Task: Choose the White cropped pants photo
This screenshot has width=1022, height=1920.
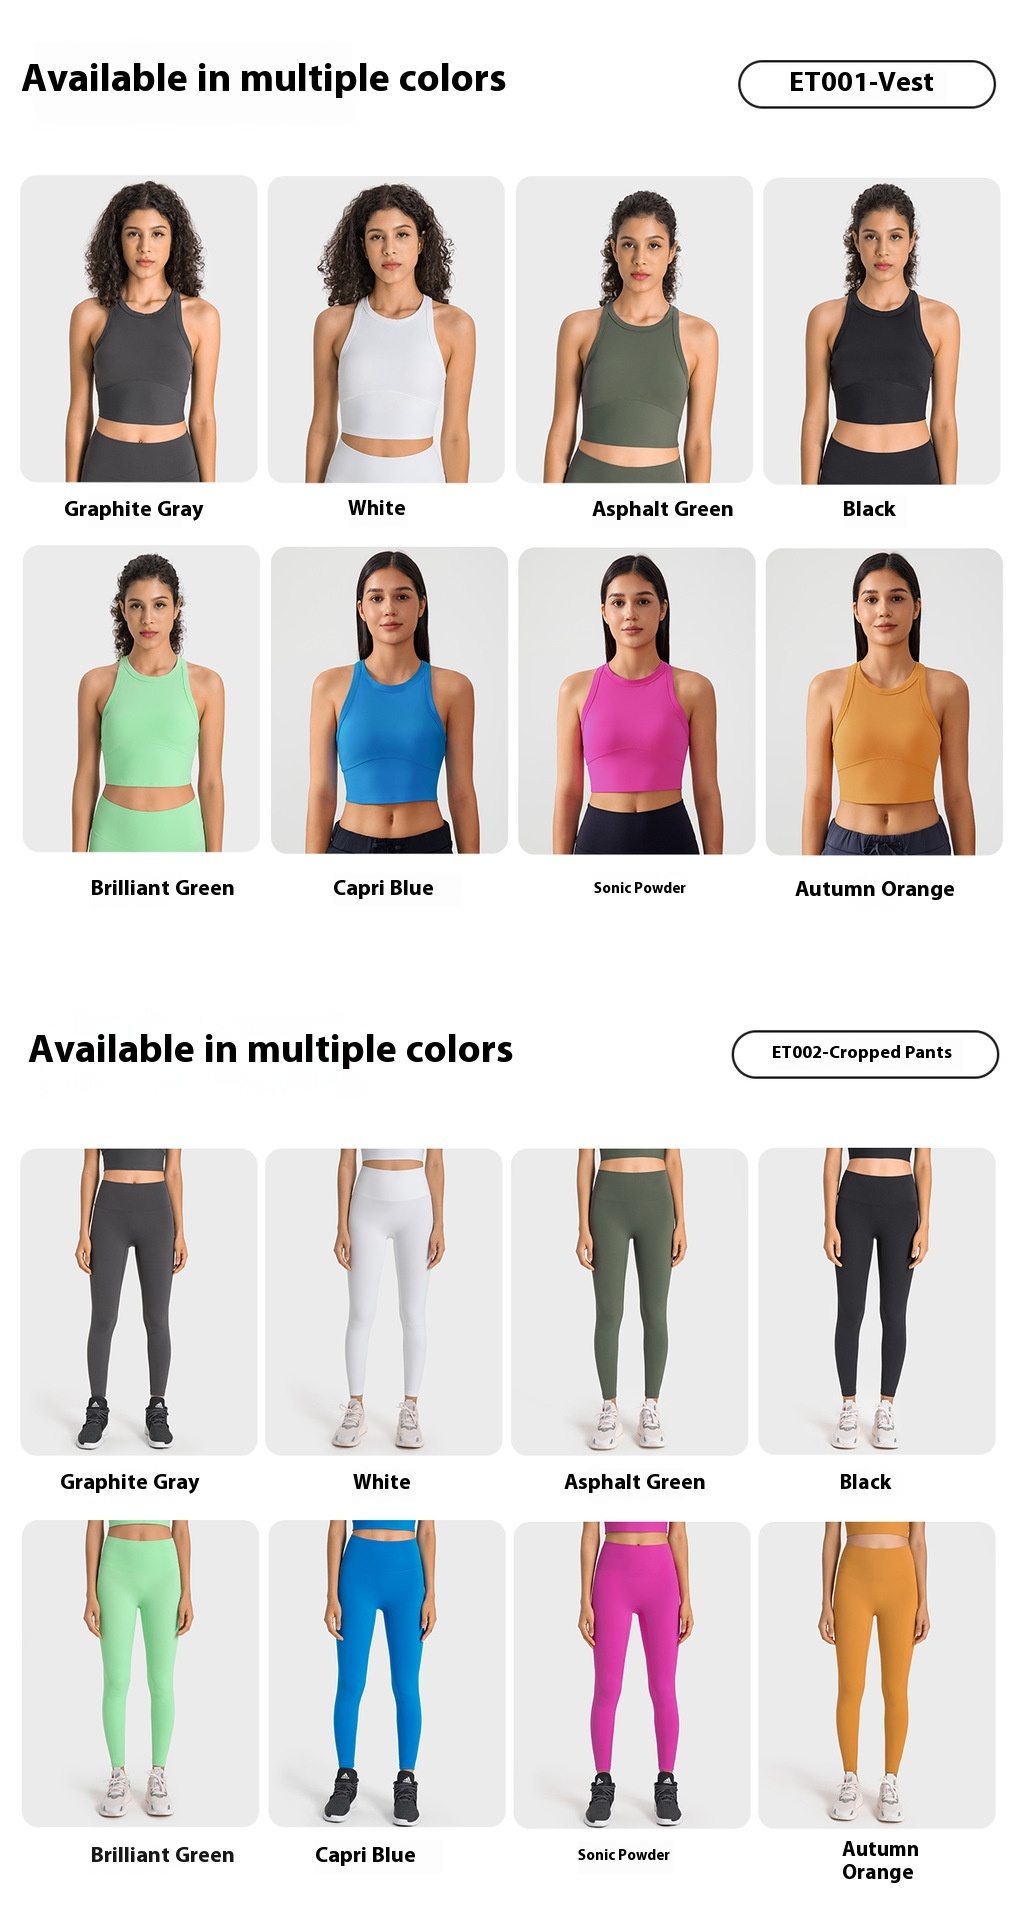Action: pyautogui.click(x=384, y=1301)
